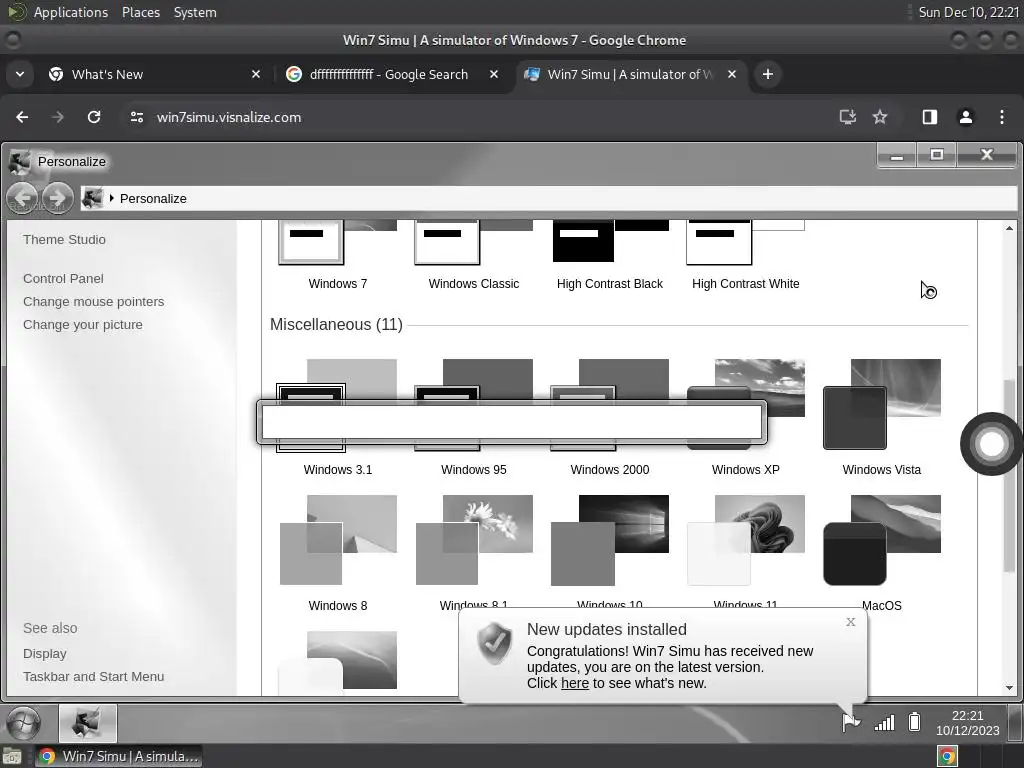1024x768 pixels.
Task: Click the Personalize window title icon
Action: [20, 161]
